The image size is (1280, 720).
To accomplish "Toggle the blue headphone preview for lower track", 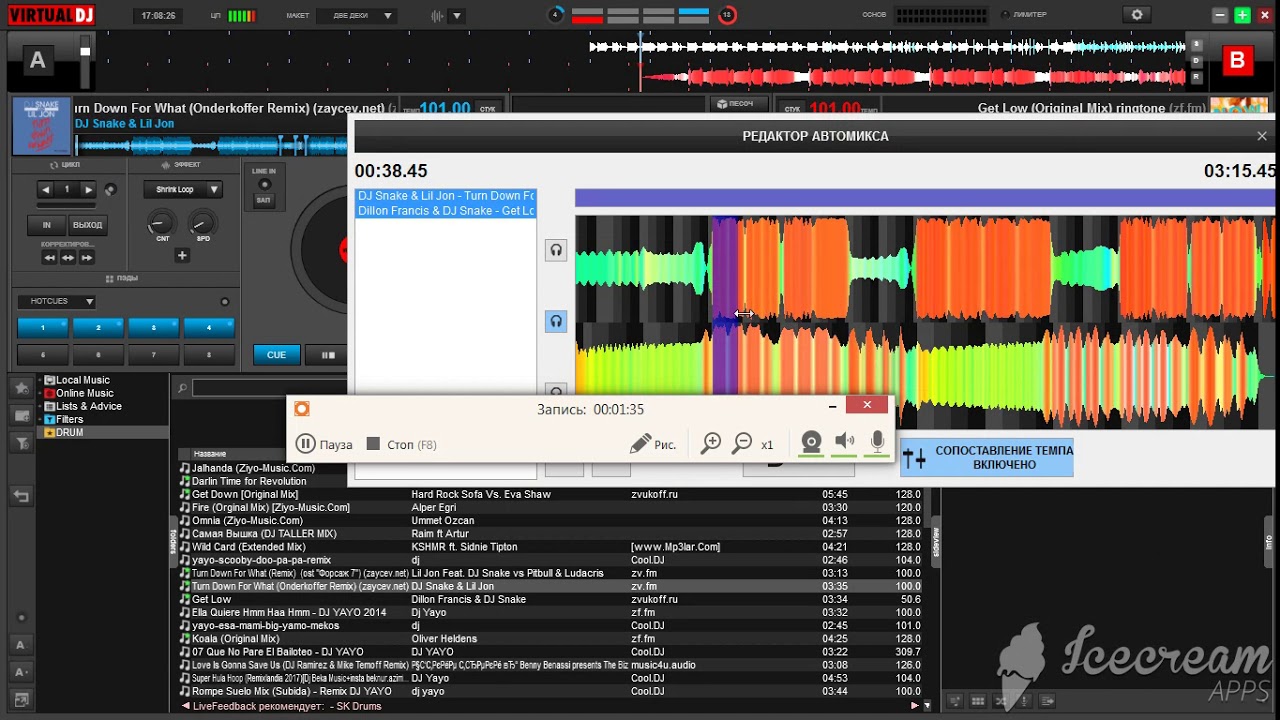I will (x=556, y=321).
